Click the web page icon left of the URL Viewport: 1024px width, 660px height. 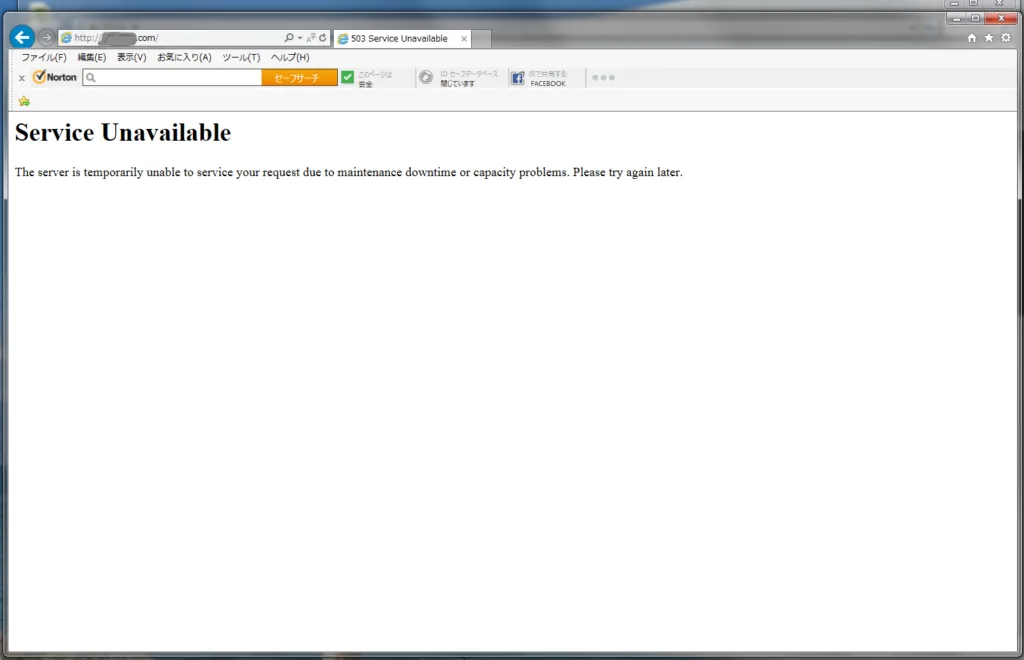66,38
